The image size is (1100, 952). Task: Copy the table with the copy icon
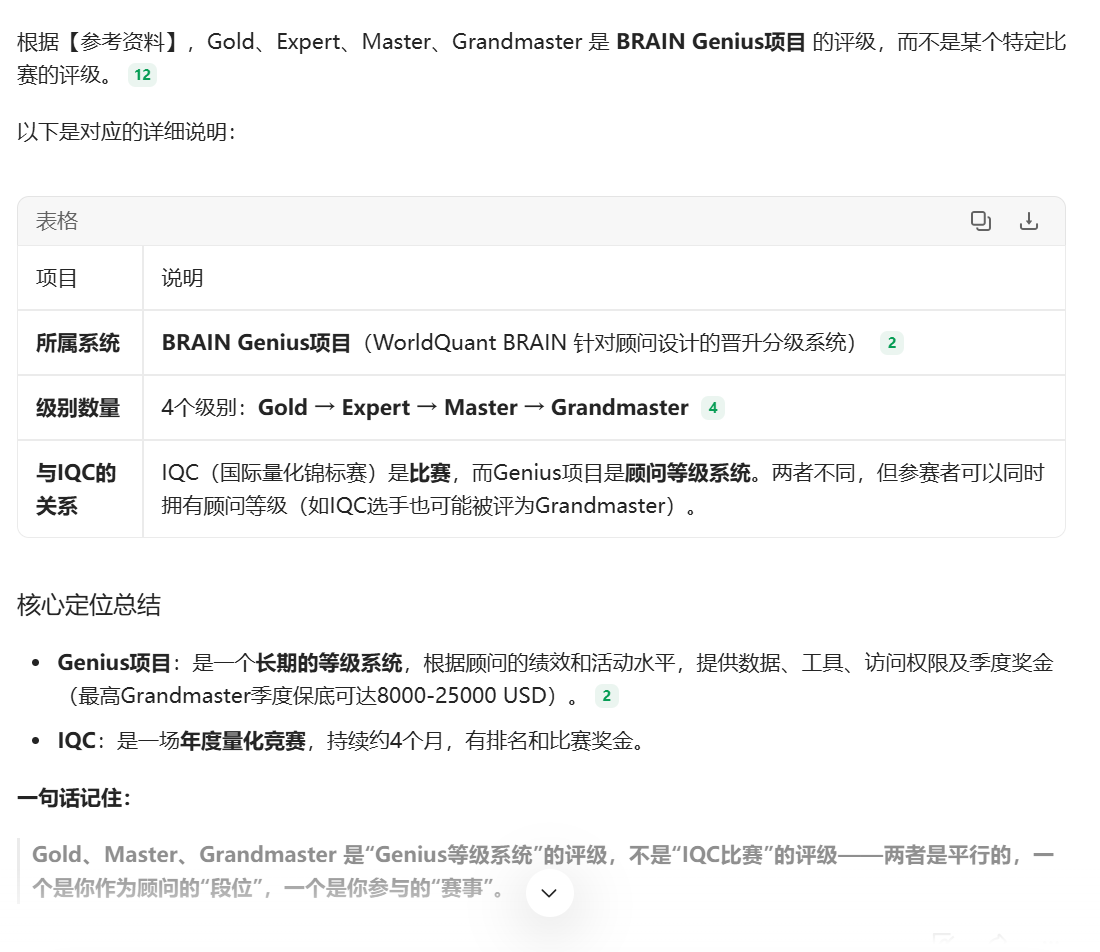point(980,221)
